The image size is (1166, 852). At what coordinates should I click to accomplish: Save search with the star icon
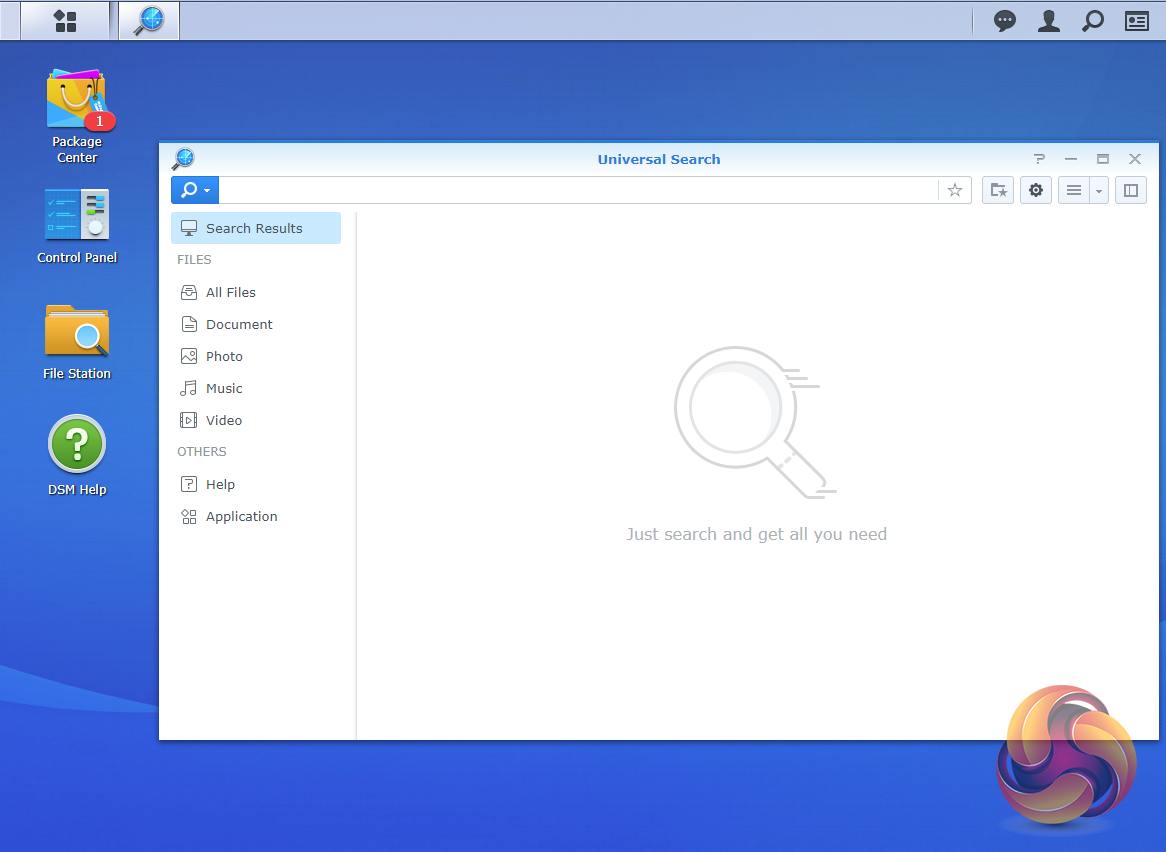[955, 190]
